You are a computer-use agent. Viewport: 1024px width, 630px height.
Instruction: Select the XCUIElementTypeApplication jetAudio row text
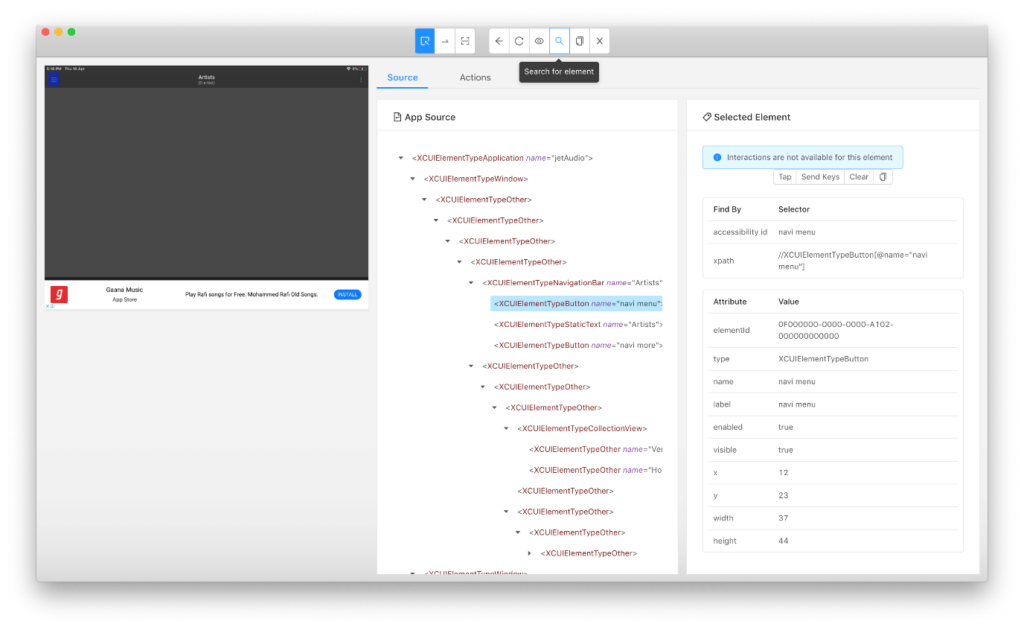(x=502, y=158)
